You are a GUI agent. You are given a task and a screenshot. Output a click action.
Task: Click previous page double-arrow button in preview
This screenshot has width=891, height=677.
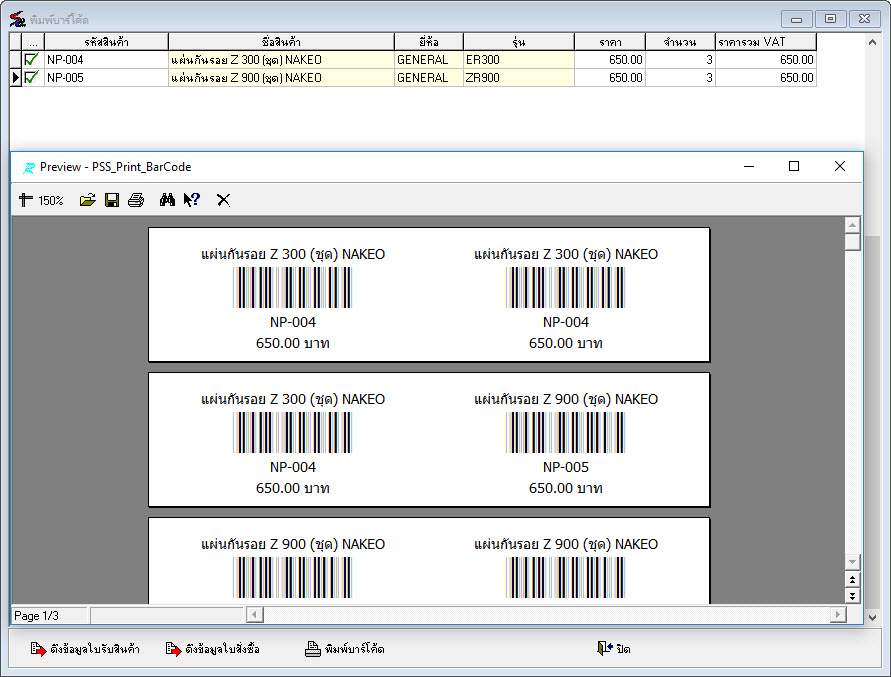click(852, 580)
